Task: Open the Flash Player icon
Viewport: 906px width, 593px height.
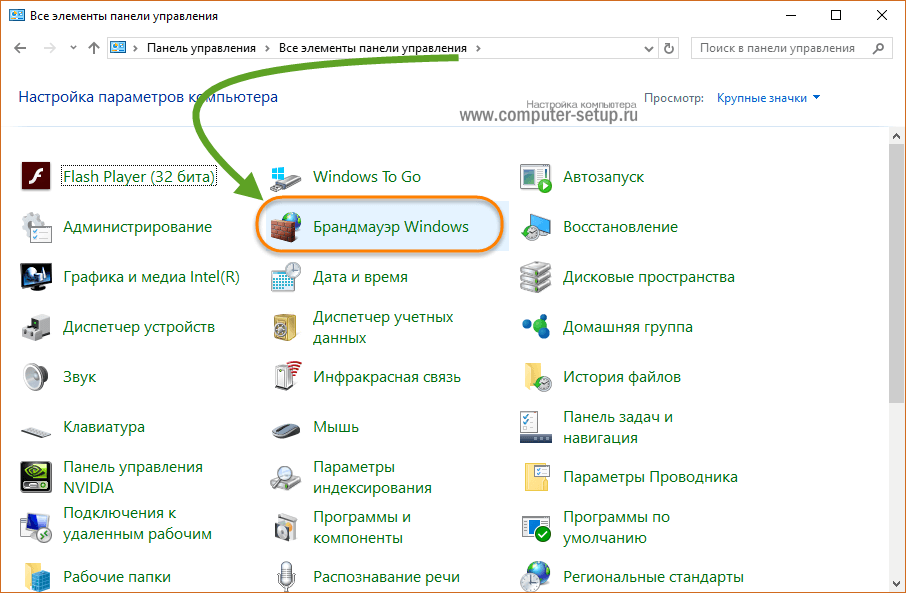Action: point(36,176)
